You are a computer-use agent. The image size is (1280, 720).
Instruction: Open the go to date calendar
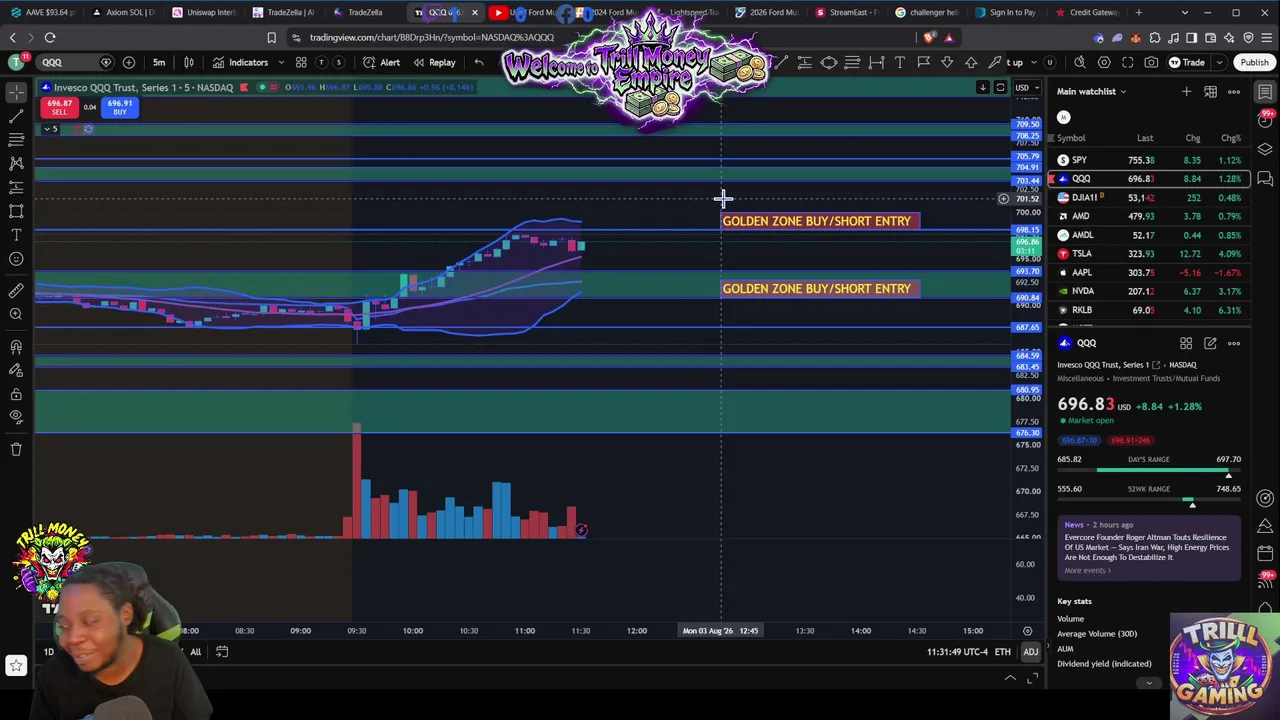[222, 652]
